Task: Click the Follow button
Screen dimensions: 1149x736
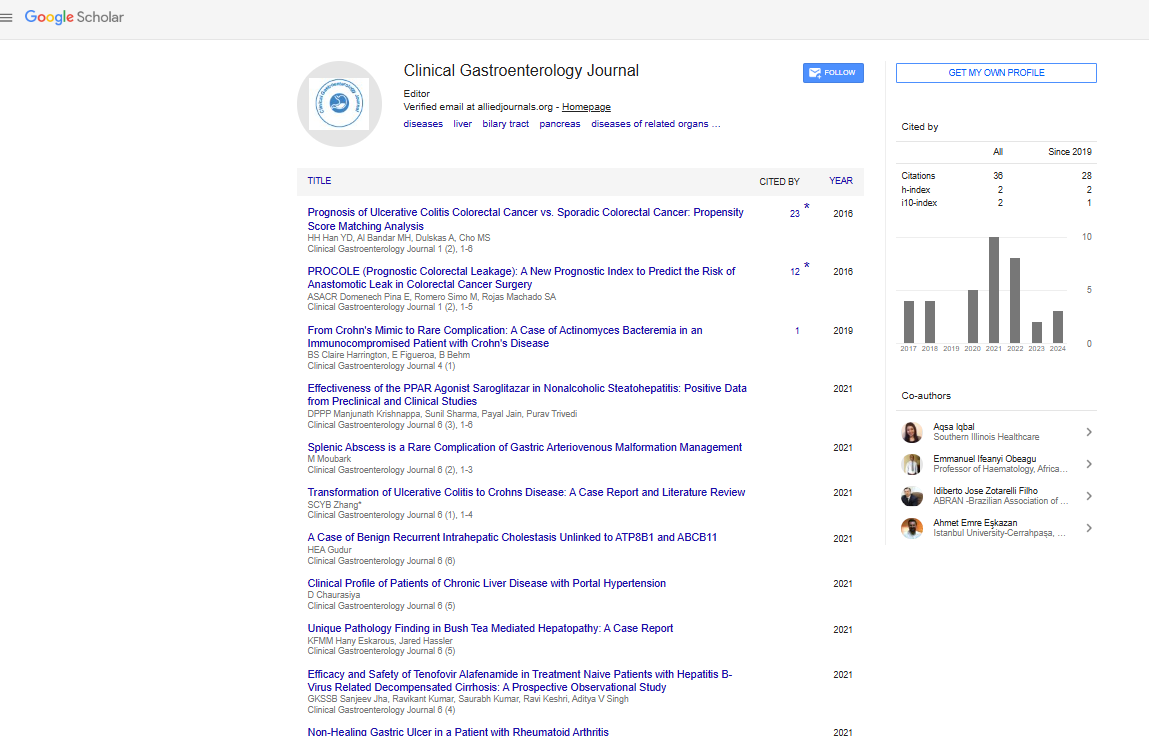Action: pos(833,73)
